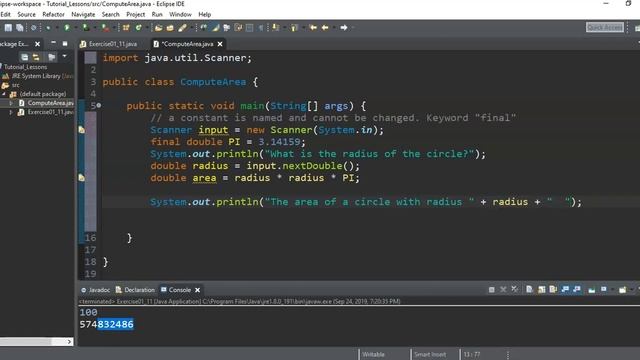Open the New Java Class dropdown arrow
The image size is (640, 360).
click(147, 27)
